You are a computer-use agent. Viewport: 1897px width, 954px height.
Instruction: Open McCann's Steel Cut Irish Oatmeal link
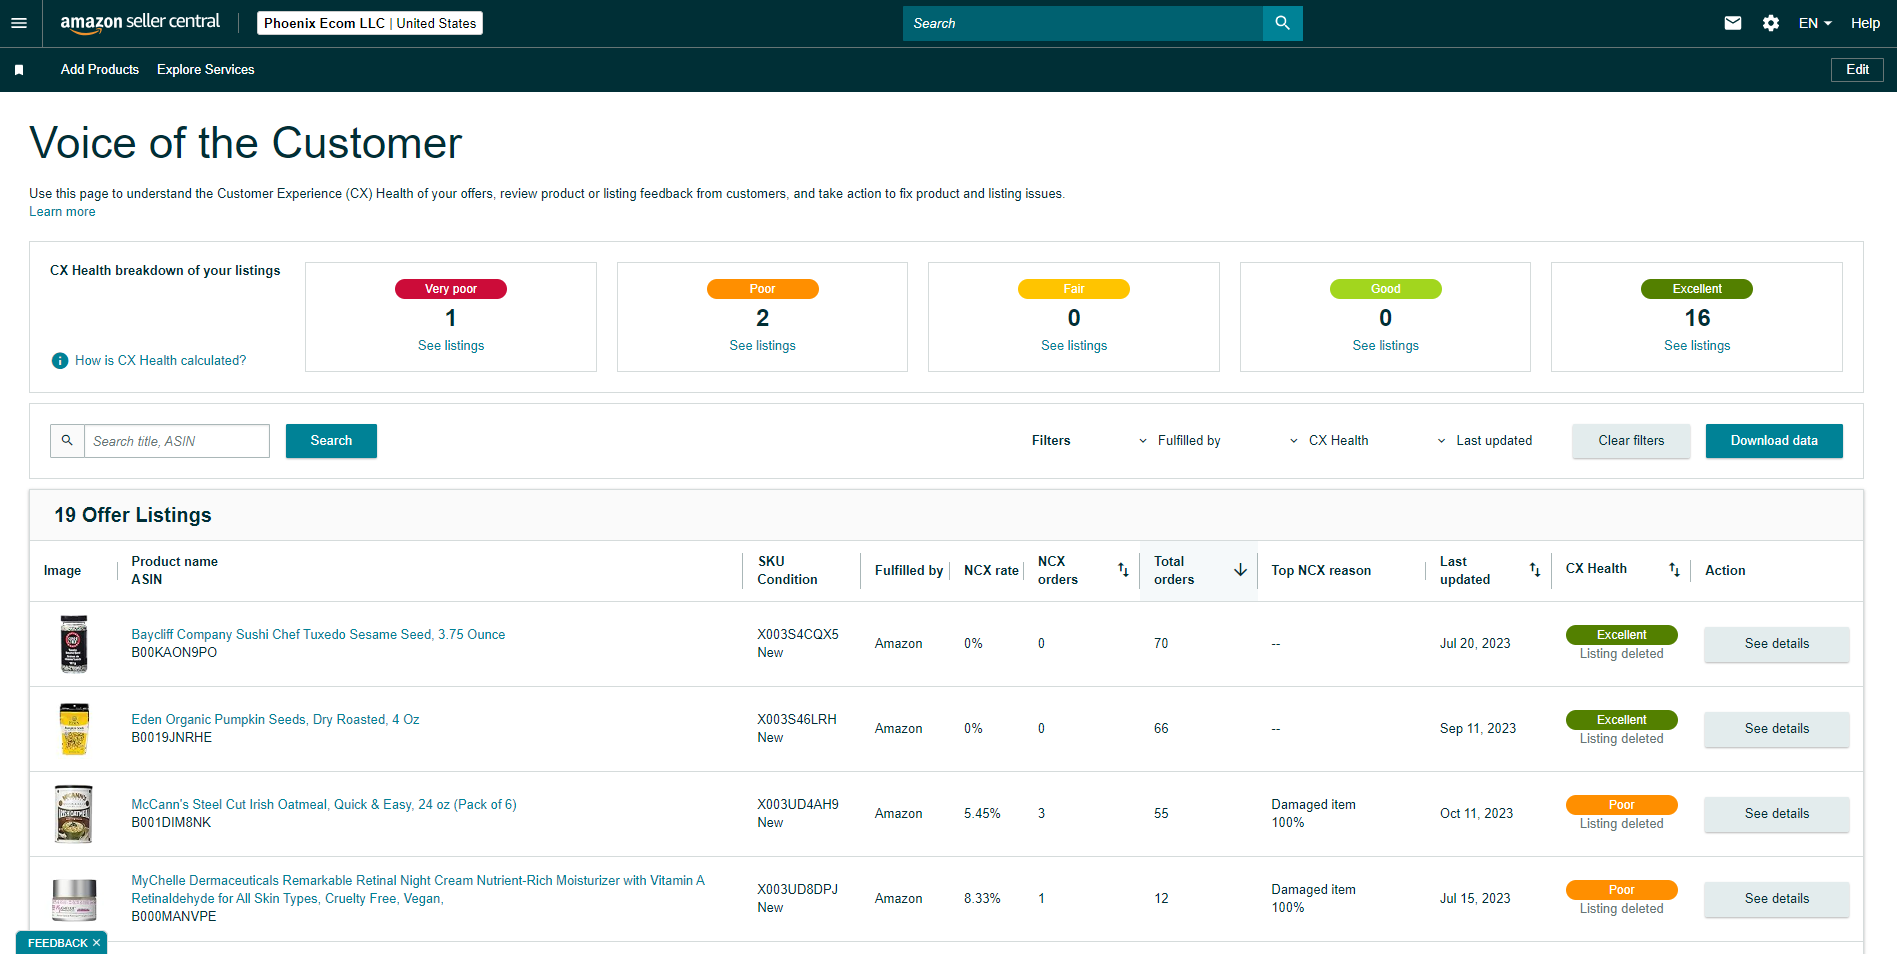click(x=324, y=805)
